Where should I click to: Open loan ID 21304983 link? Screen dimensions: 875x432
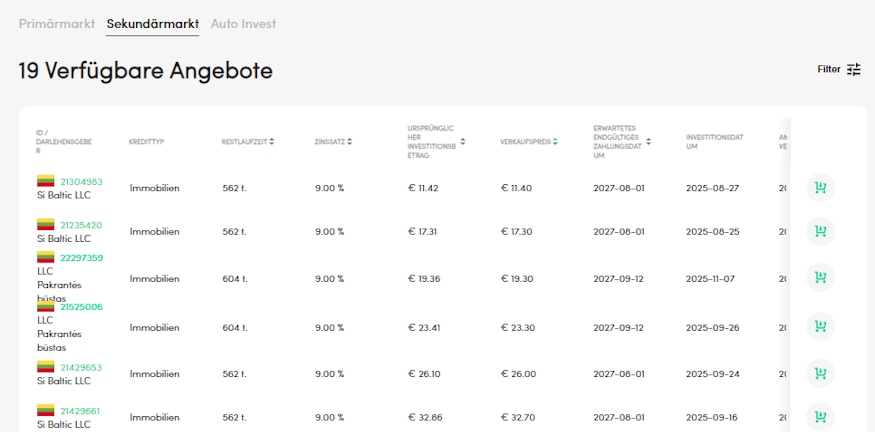[81, 182]
